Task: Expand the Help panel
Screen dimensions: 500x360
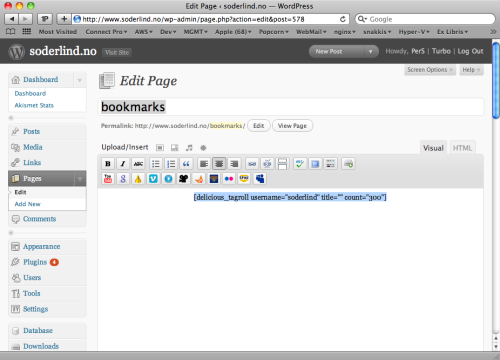Action: tap(471, 70)
